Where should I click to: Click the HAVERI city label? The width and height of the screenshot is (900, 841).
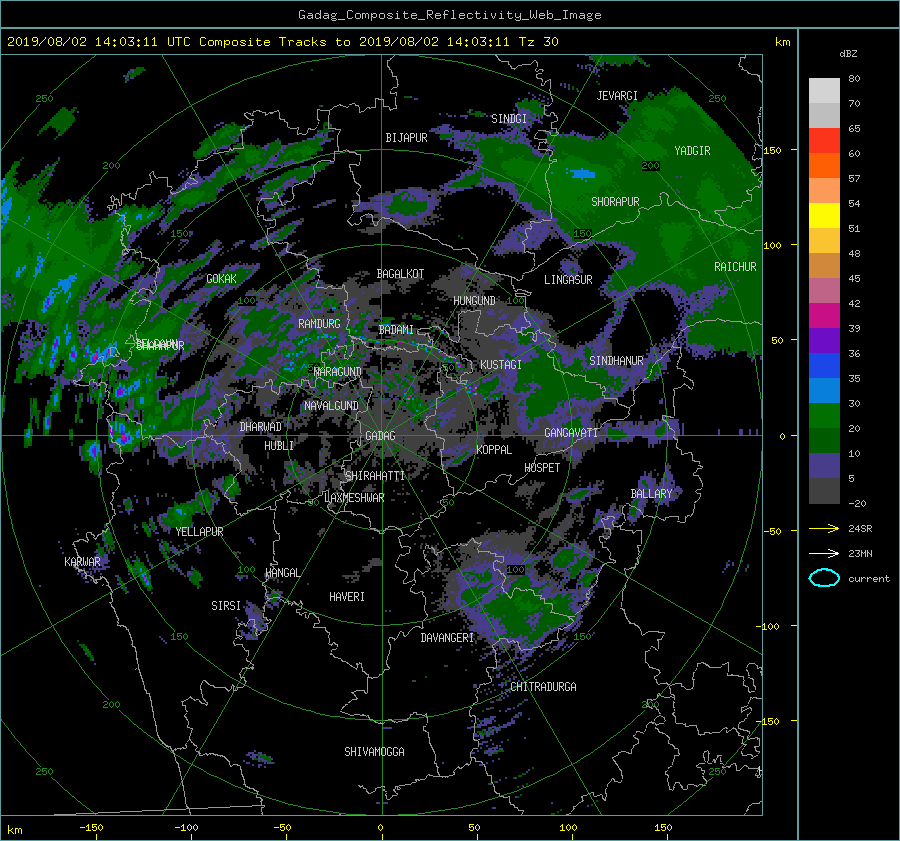tap(347, 597)
